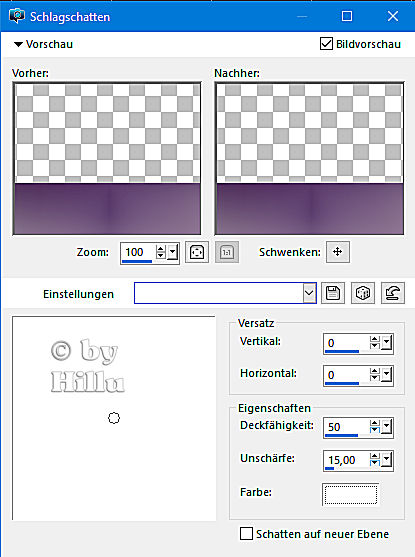
Task: Enable Schatten auf neuer Ebene checkbox
Action: pyautogui.click(x=246, y=534)
